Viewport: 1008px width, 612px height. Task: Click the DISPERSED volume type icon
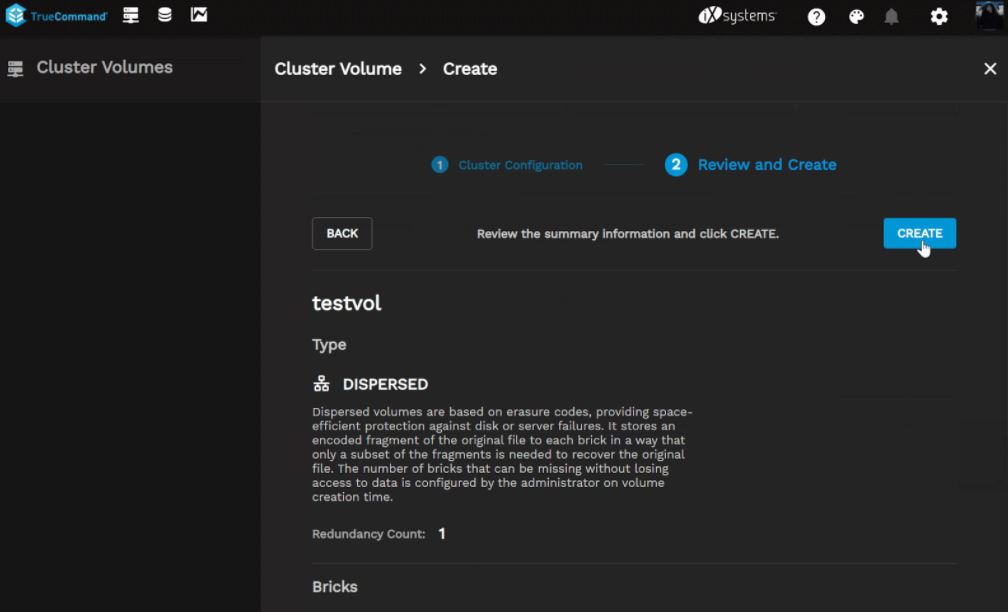(322, 384)
